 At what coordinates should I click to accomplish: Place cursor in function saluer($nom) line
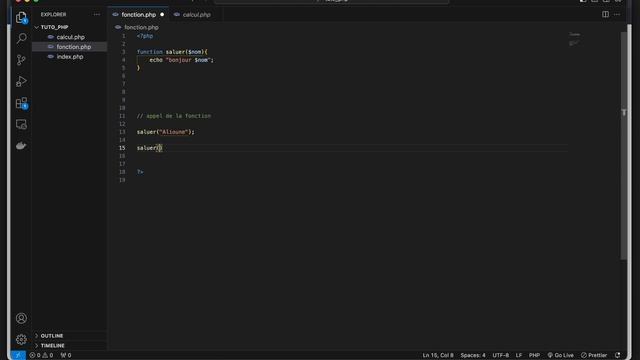pyautogui.click(x=172, y=52)
